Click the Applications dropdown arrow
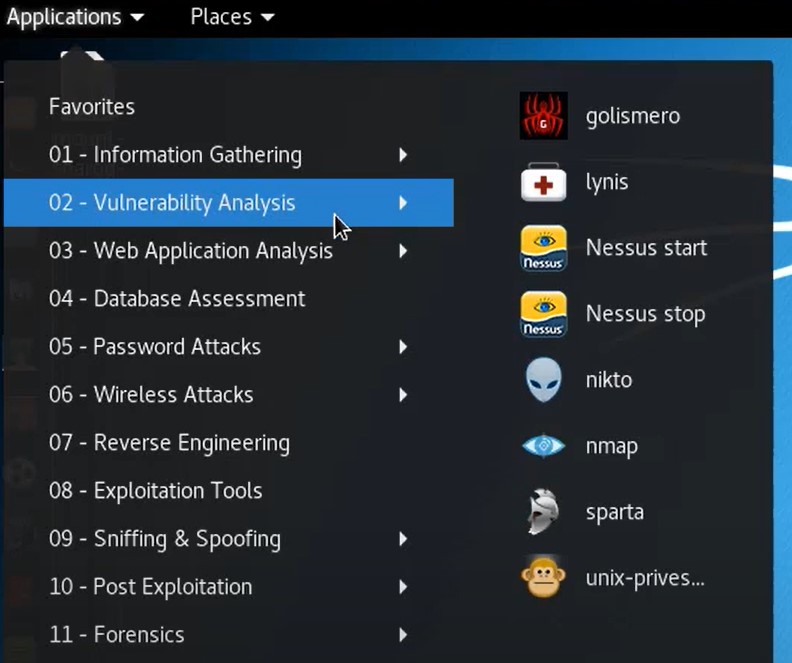This screenshot has width=792, height=663. [137, 18]
